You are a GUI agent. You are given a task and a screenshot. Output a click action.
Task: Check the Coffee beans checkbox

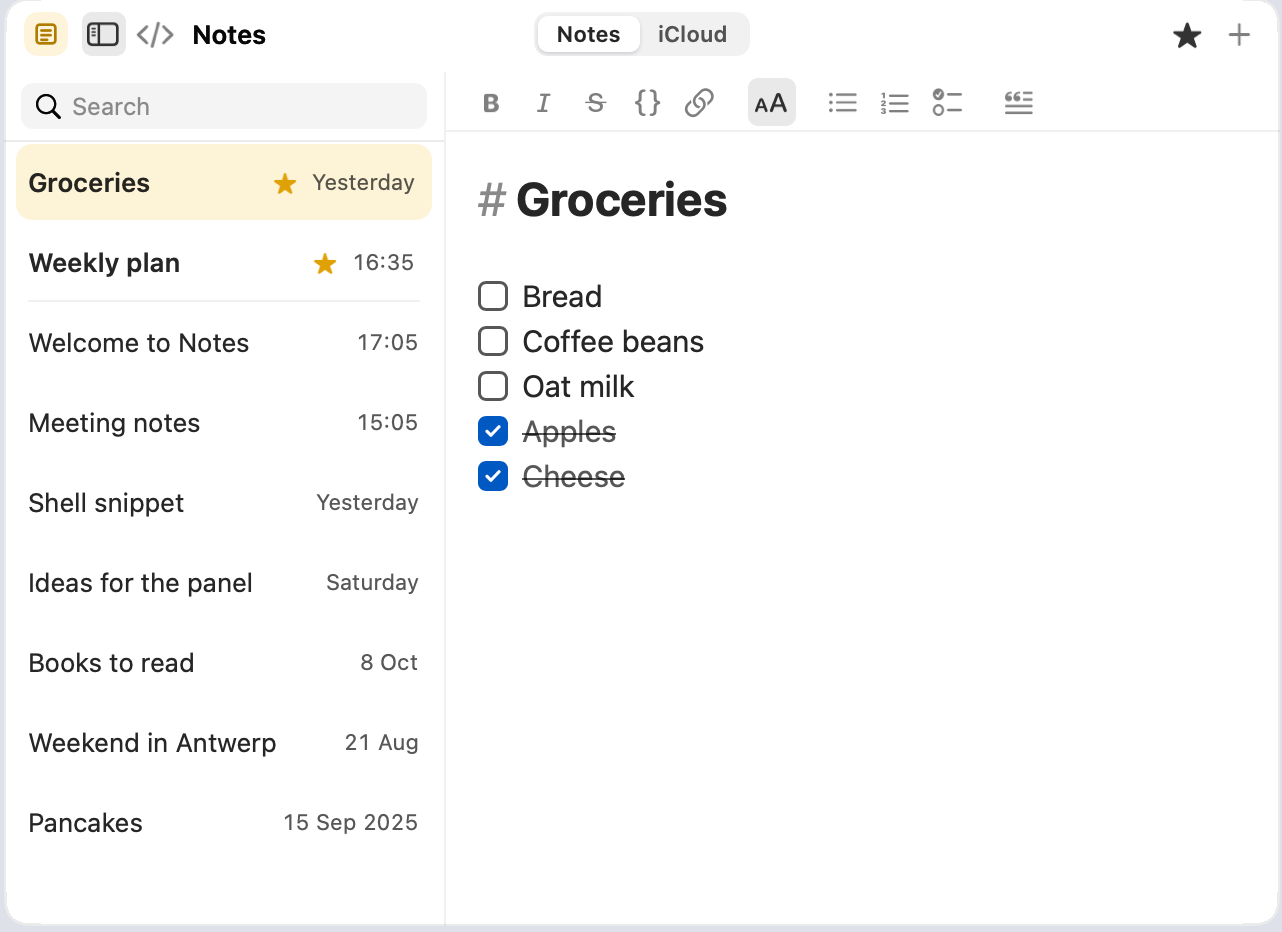click(493, 341)
